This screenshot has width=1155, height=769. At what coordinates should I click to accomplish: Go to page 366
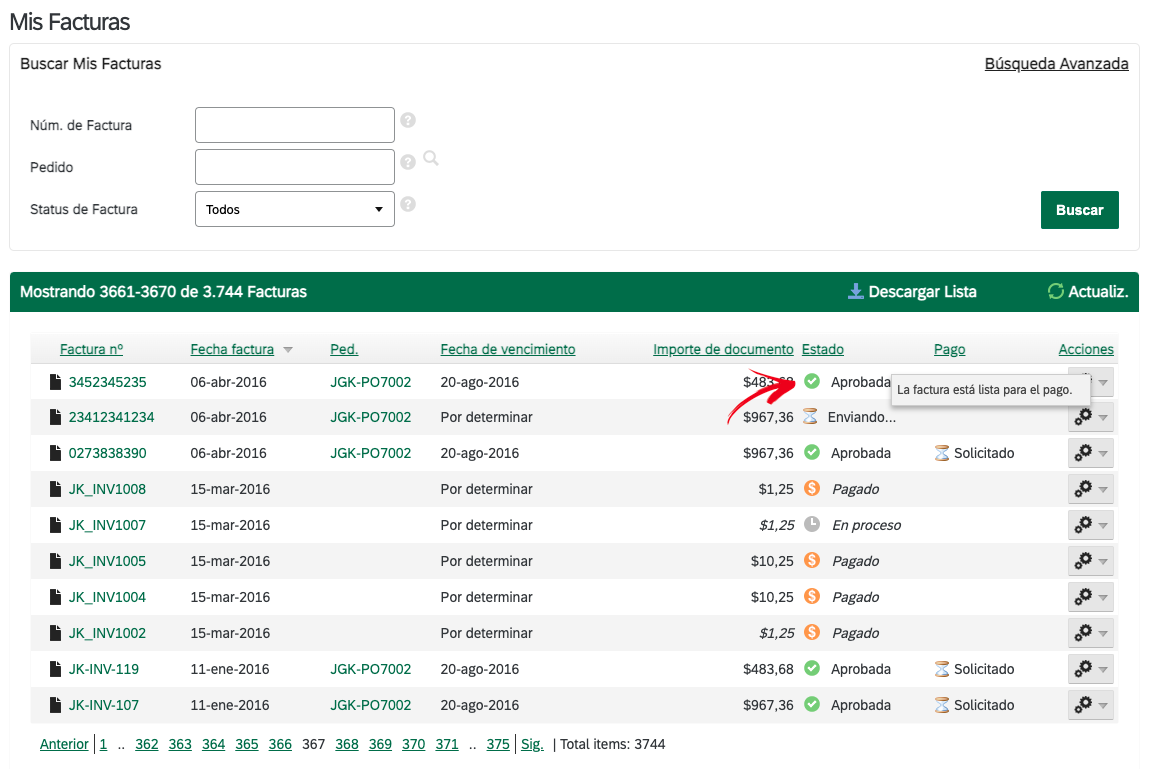click(x=280, y=744)
